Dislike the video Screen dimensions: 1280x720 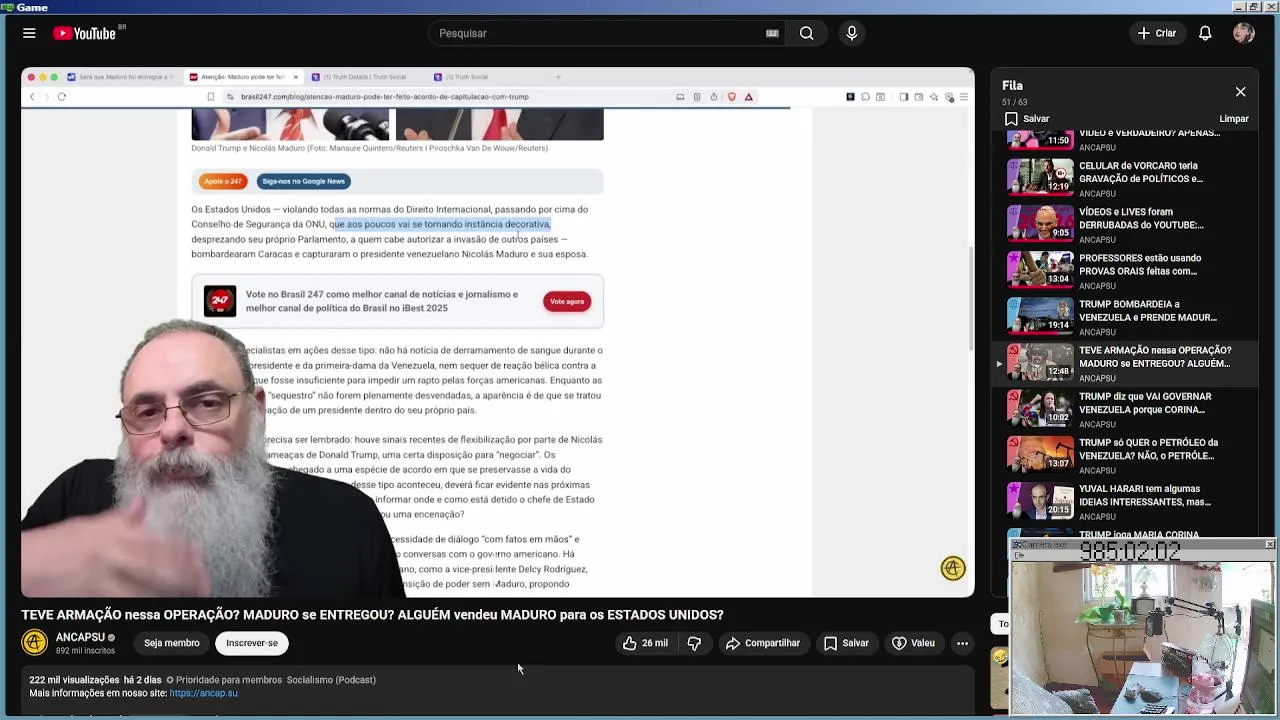tap(694, 643)
